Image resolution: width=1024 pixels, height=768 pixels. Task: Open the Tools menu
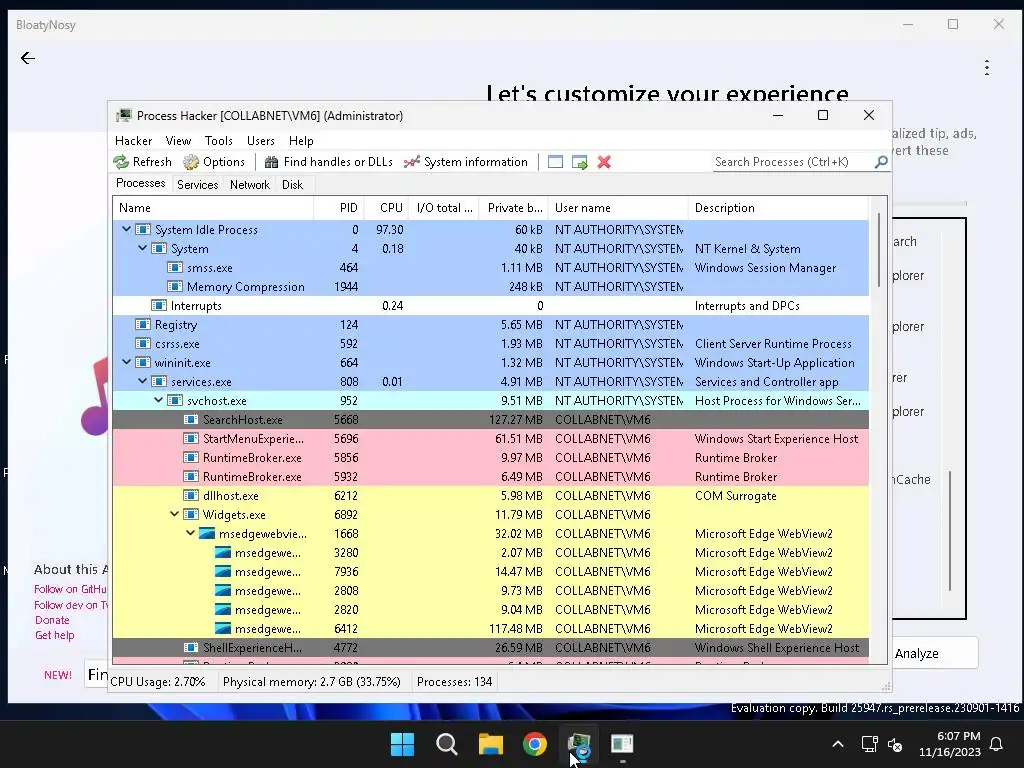[219, 141]
